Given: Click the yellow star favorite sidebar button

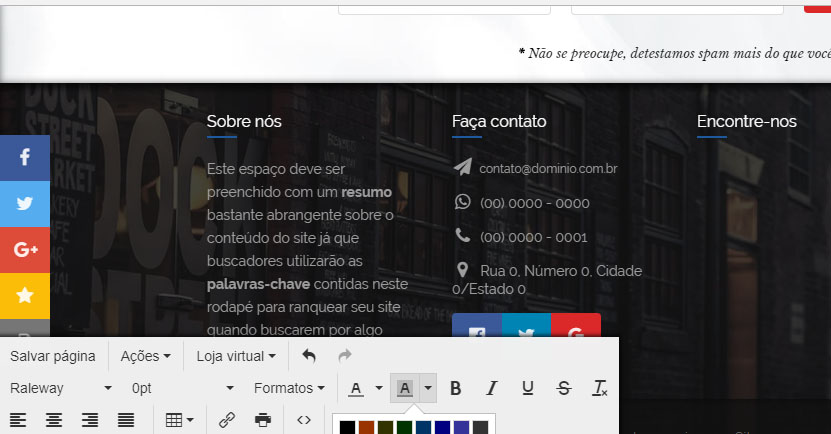Looking at the screenshot, I should [25, 296].
